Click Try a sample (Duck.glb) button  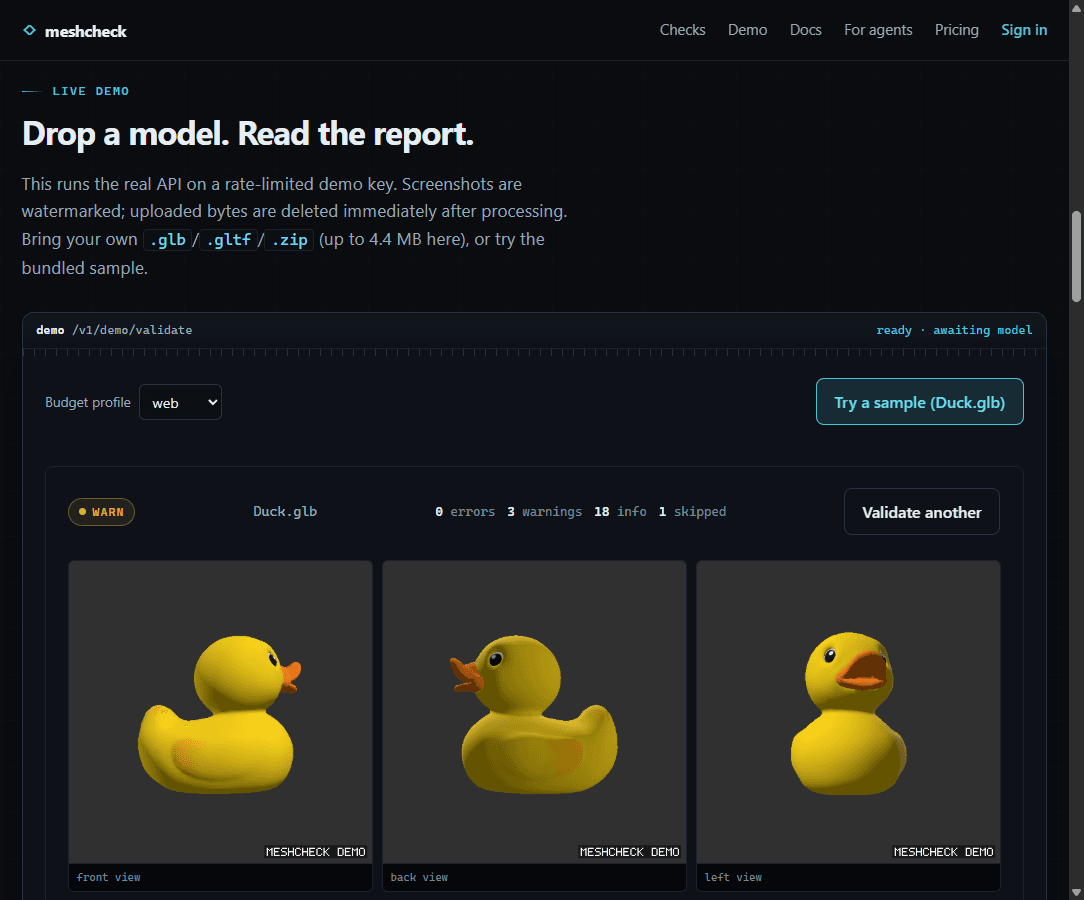[x=919, y=402]
